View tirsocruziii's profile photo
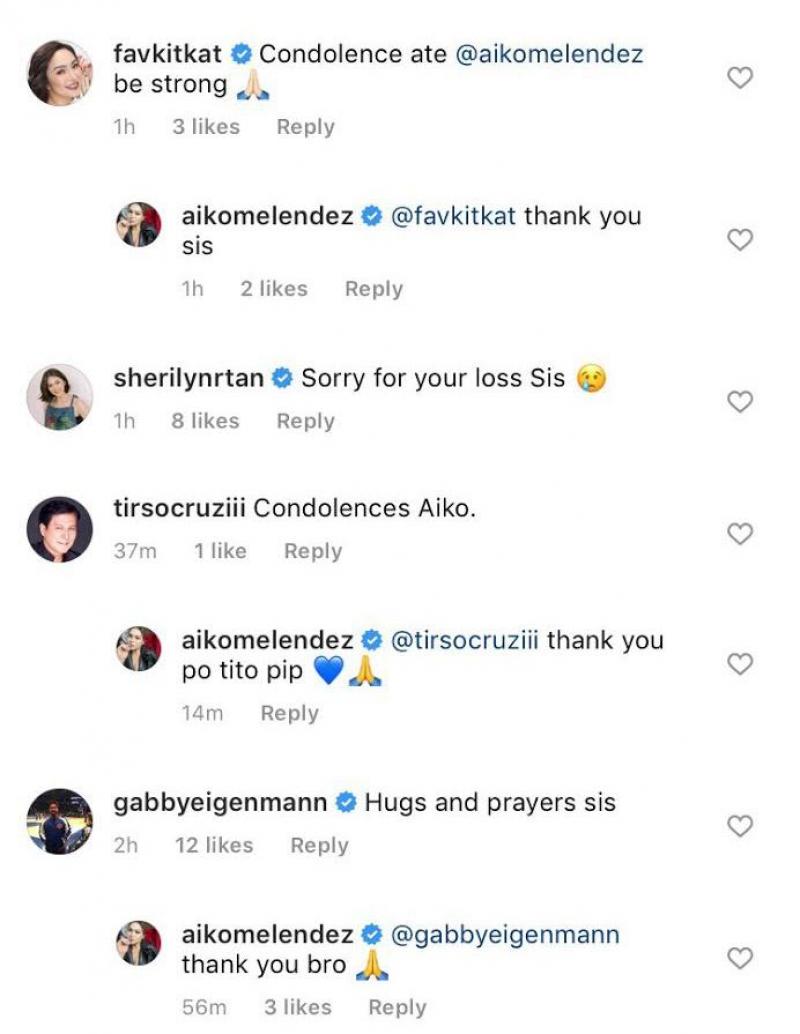800x1034 pixels. point(59,529)
